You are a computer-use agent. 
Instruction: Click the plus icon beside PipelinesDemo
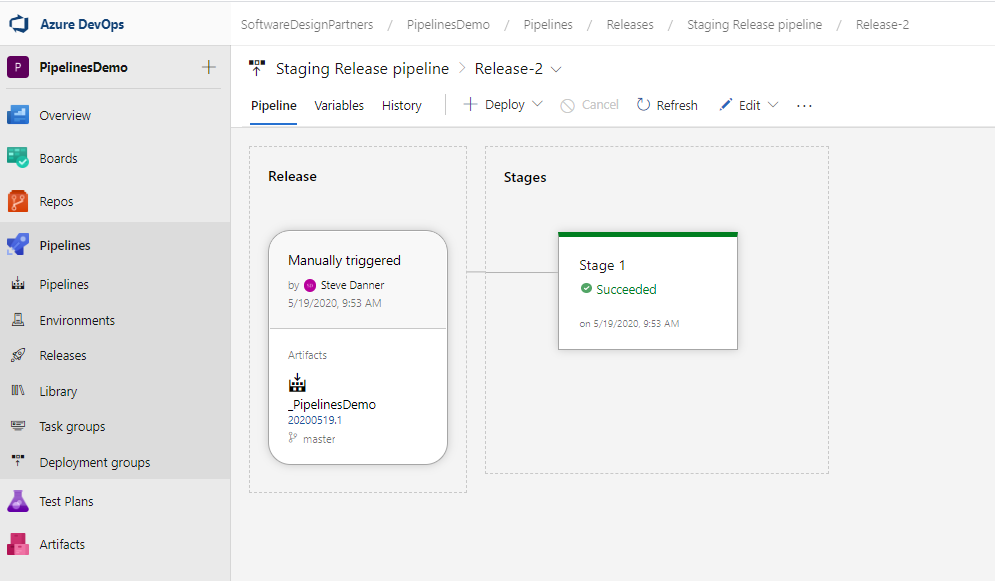[x=208, y=67]
